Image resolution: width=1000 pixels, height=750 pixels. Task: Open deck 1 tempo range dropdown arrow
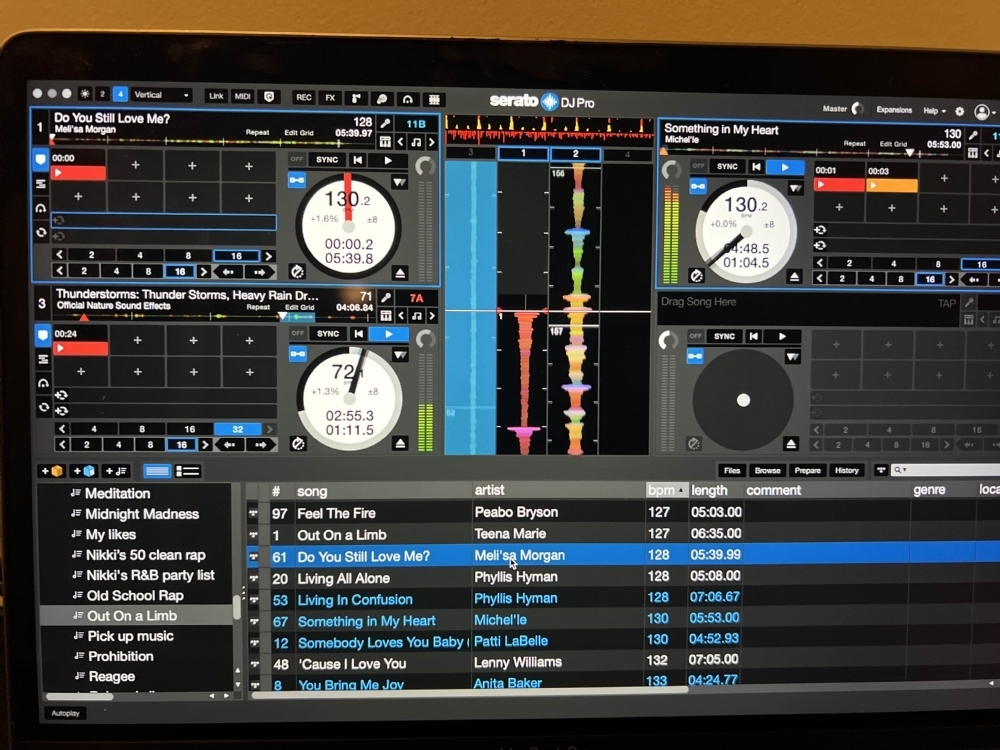pos(399,182)
